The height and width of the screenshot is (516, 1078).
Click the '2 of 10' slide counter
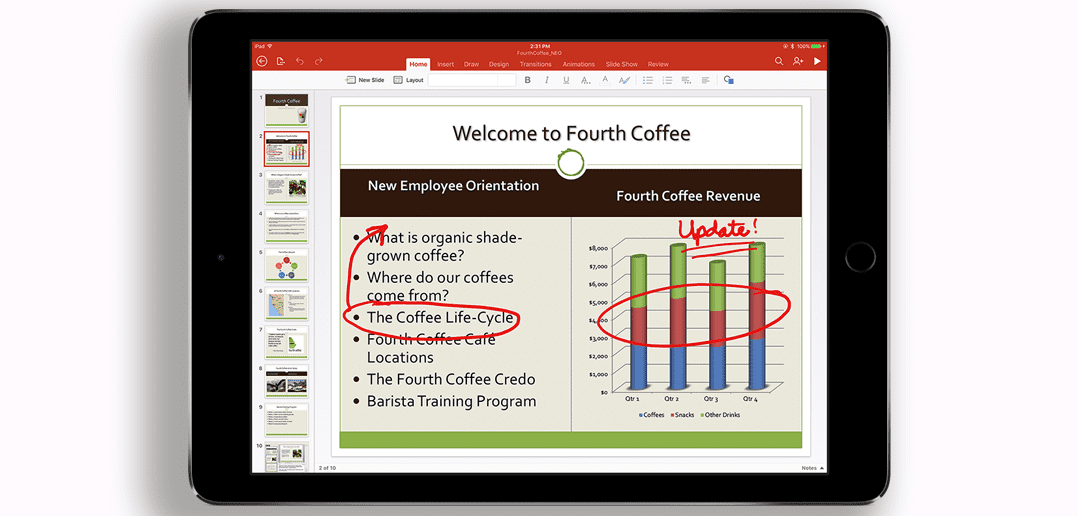click(327, 468)
